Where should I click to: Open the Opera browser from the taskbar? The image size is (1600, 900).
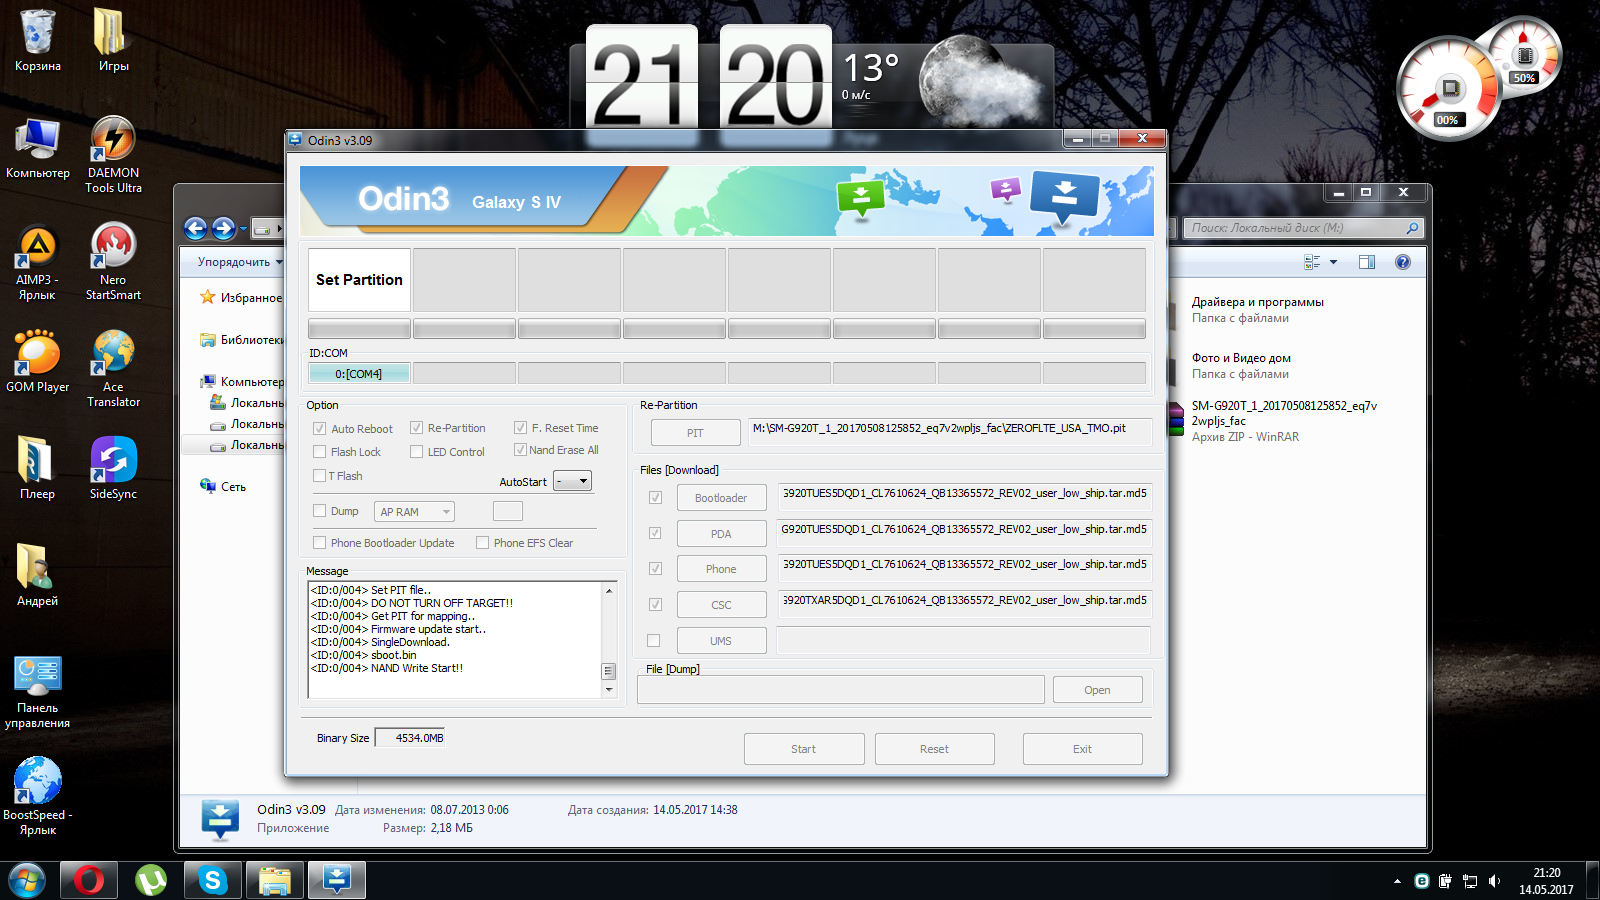(x=89, y=880)
